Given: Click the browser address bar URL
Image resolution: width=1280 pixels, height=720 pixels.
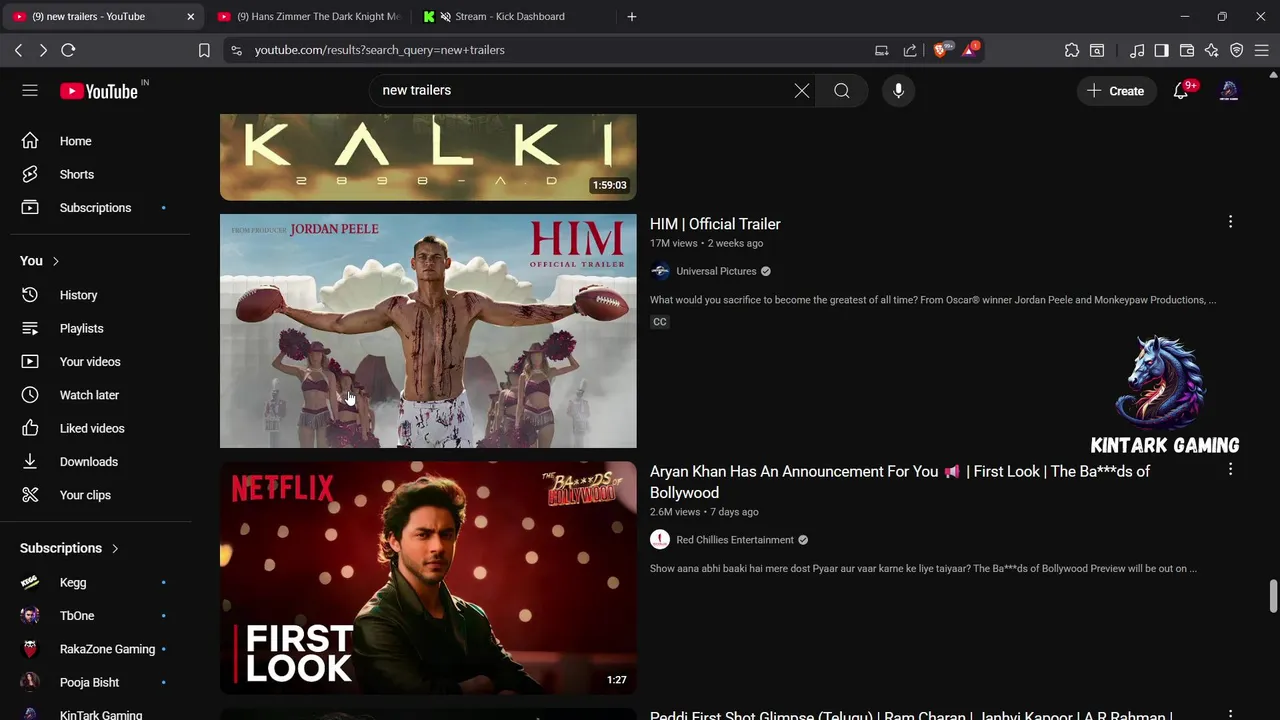Looking at the screenshot, I should tap(380, 50).
